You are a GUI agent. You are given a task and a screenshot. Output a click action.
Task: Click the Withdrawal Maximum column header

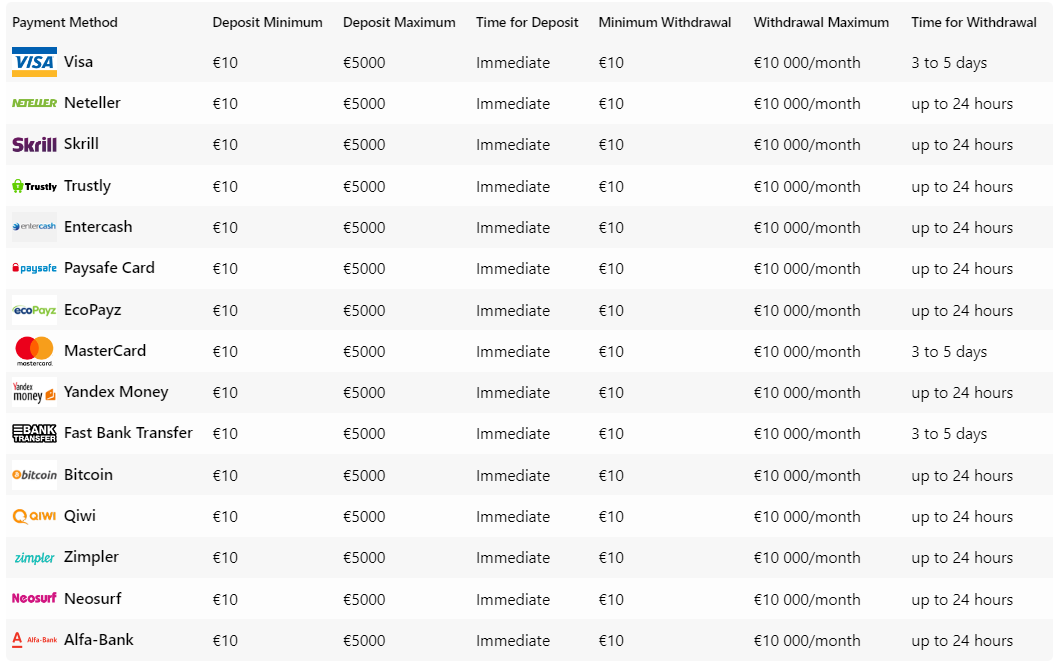coord(821,22)
